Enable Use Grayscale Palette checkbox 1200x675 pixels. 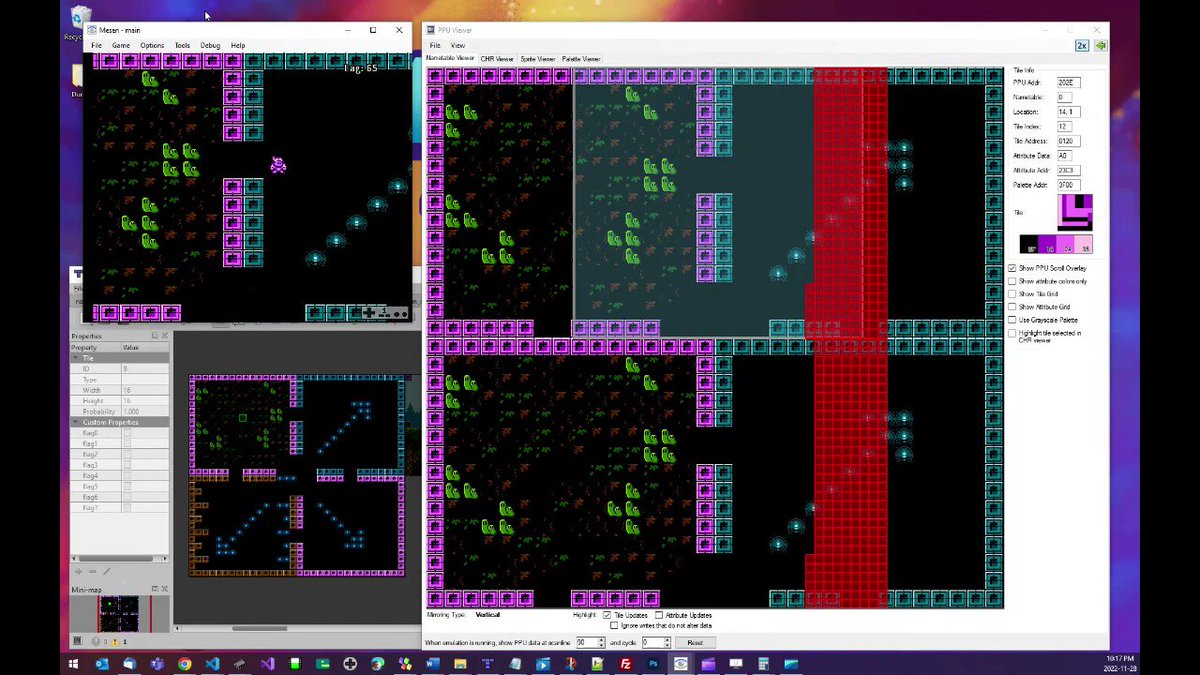point(1012,320)
